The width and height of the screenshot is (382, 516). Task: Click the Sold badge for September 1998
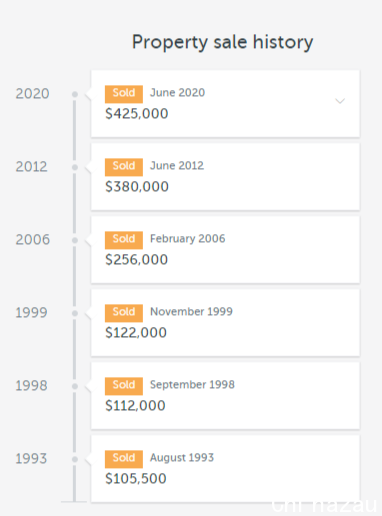[124, 386]
